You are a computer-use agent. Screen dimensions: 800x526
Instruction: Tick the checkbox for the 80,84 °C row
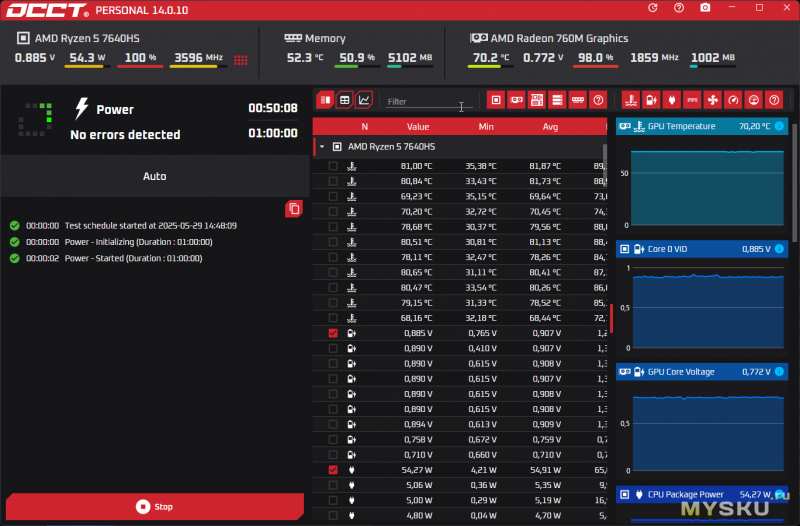tap(333, 181)
